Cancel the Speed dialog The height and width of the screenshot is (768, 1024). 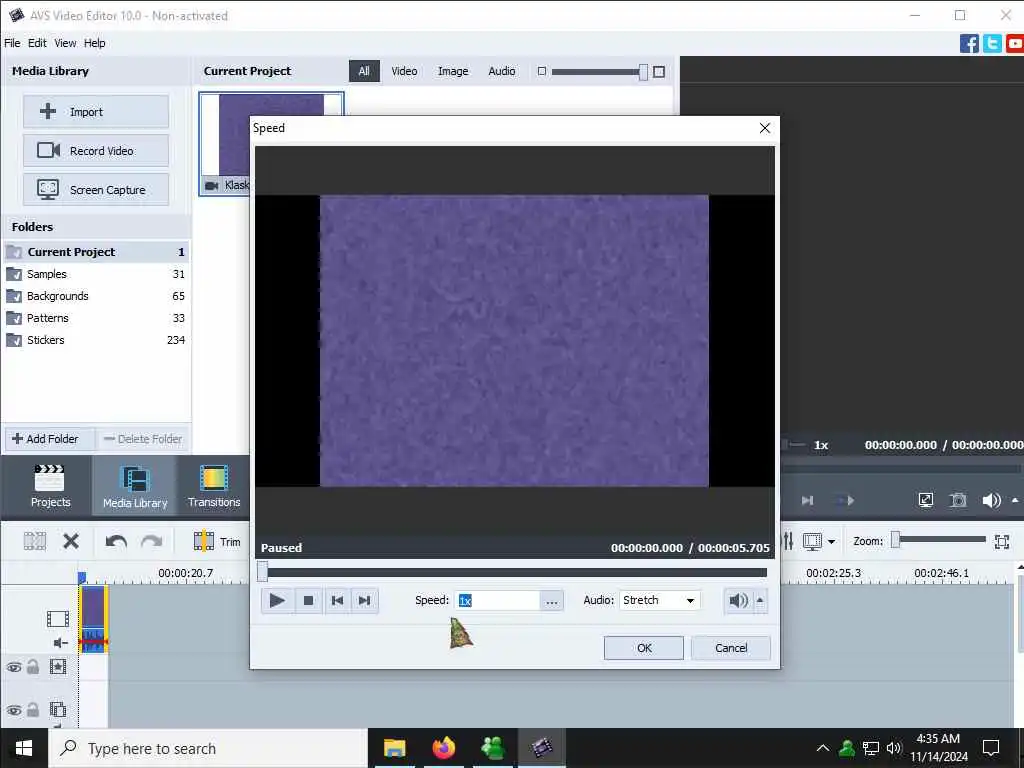point(731,648)
